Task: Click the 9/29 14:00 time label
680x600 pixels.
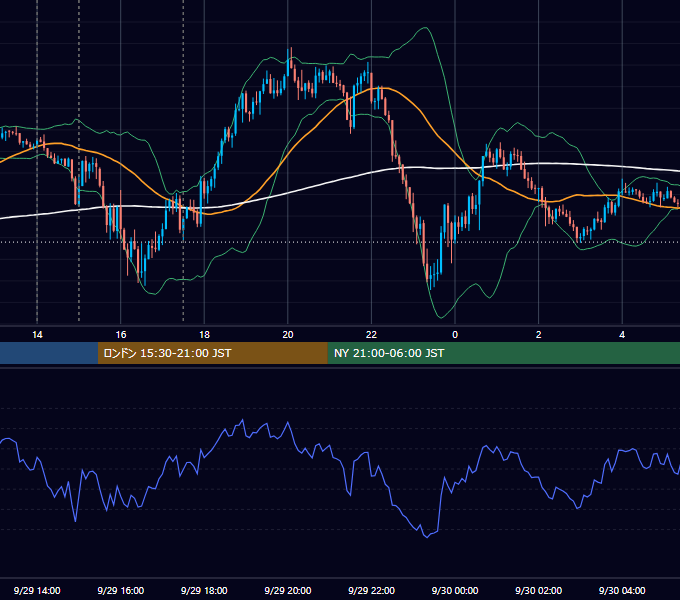Action: click(x=37, y=590)
